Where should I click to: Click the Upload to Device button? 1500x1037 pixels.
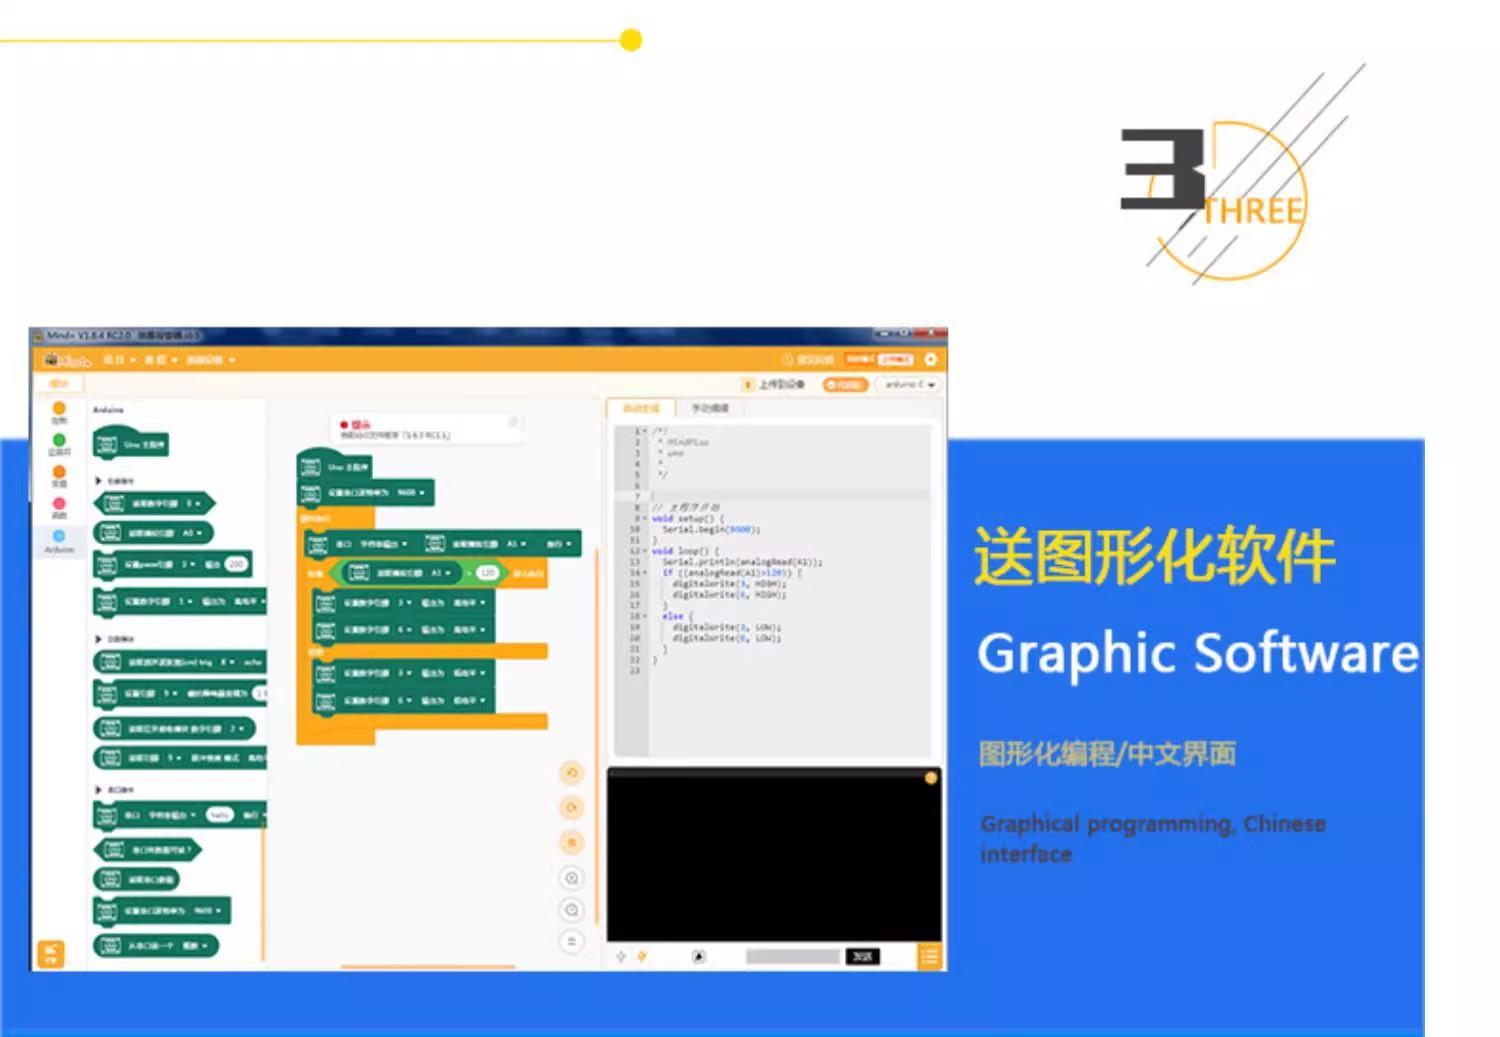tap(775, 385)
